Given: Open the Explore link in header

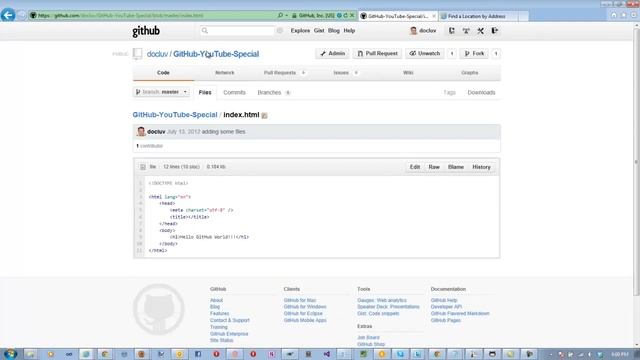Looking at the screenshot, I should (x=300, y=31).
